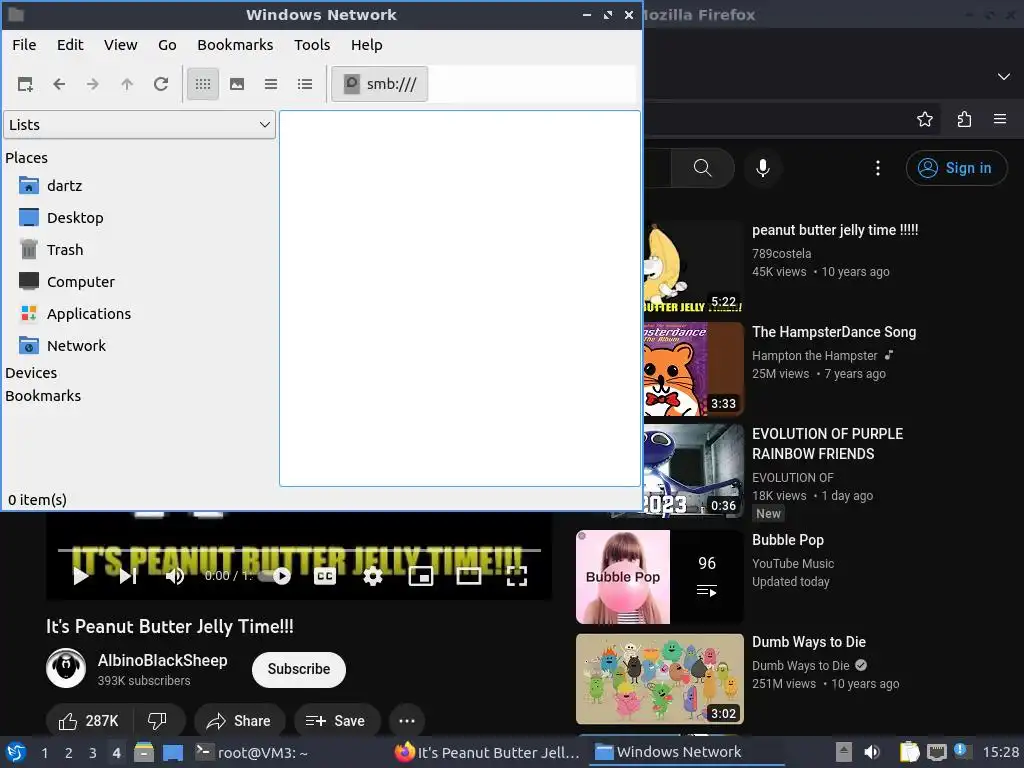This screenshot has height=768, width=1024.
Task: Open the Lists side pane dropdown
Action: point(140,125)
